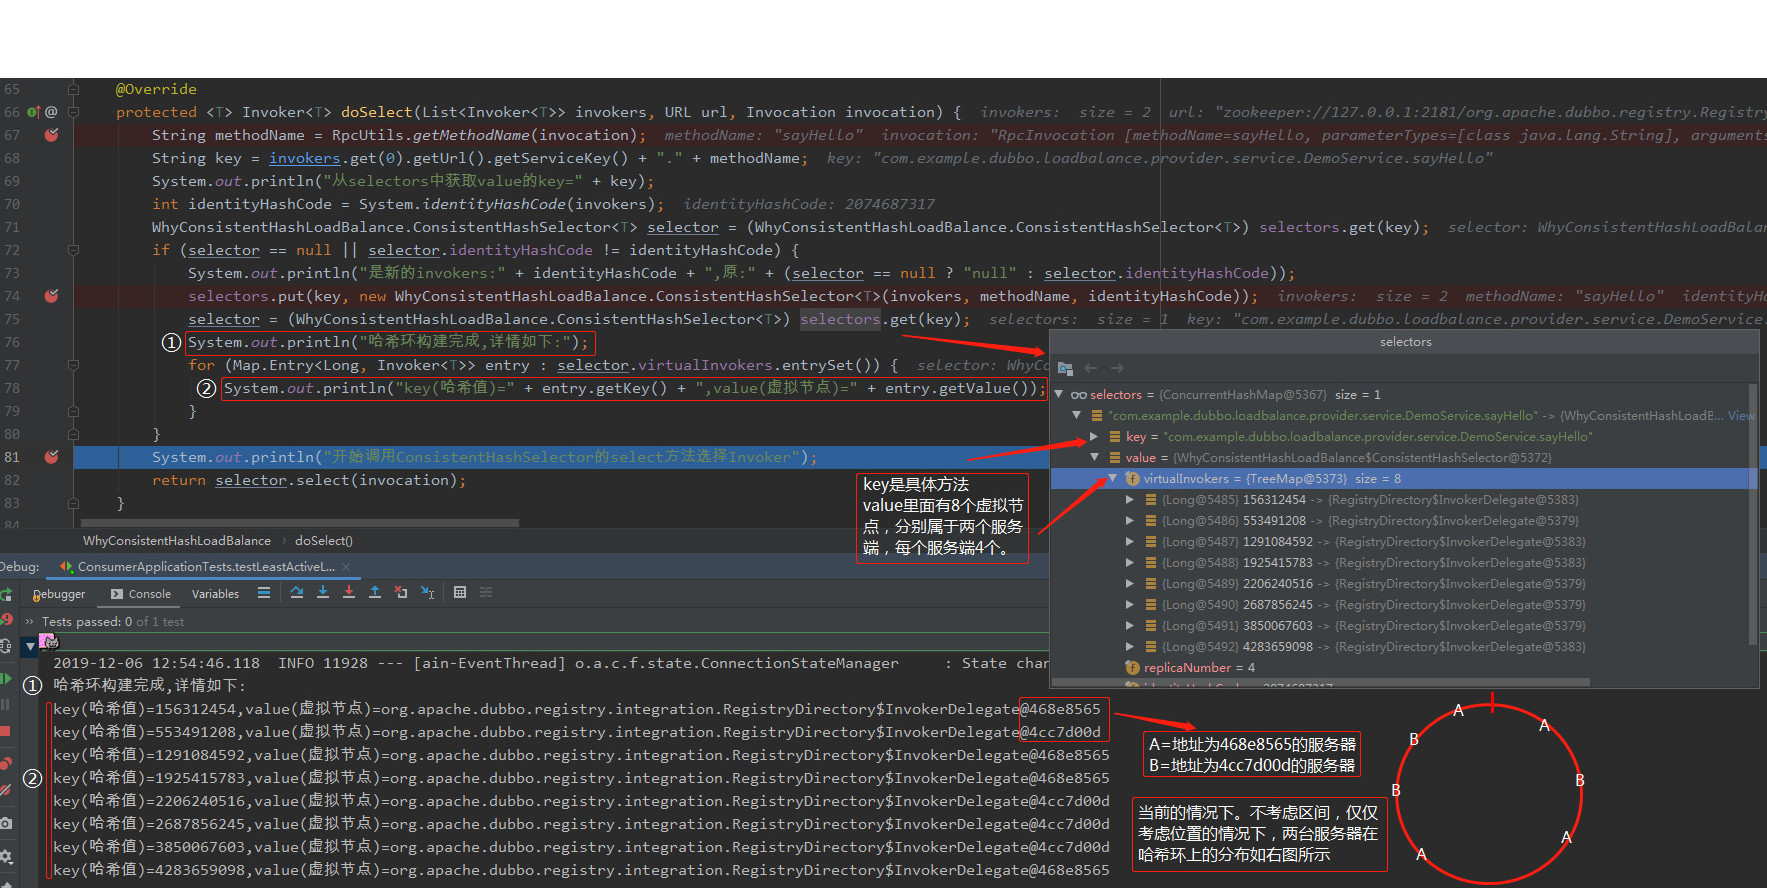Screen dimensions: 1767x888
Task: Toggle the breakpoint on line 81
Action: tap(51, 457)
